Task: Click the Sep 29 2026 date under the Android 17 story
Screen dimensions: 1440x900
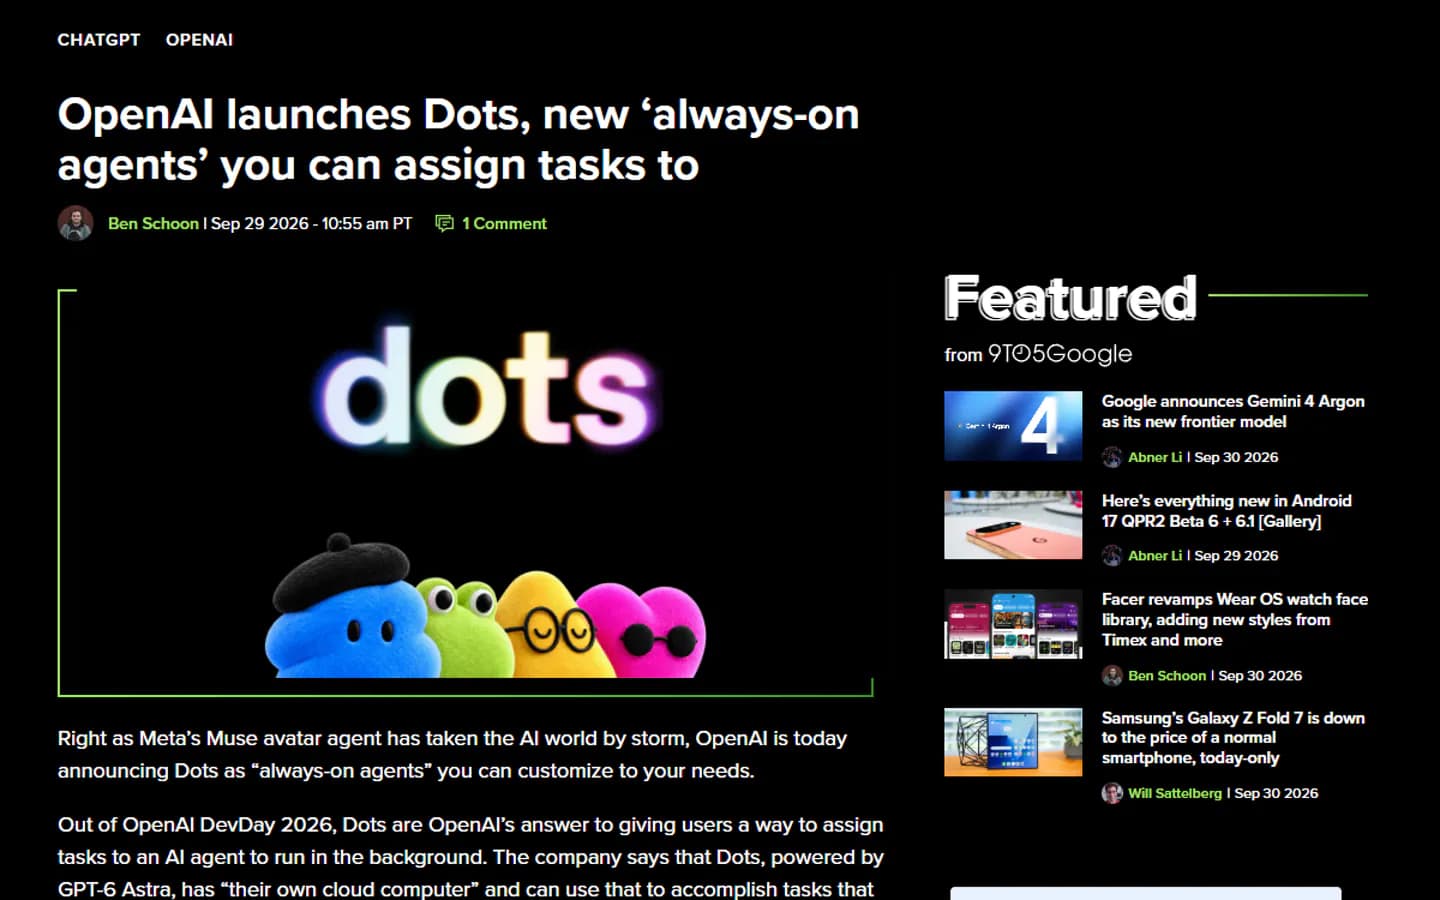Action: [1236, 555]
